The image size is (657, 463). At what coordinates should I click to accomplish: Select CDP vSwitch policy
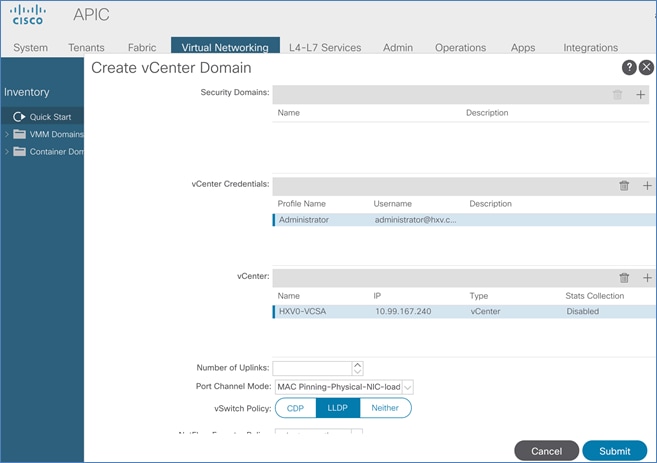pos(295,408)
